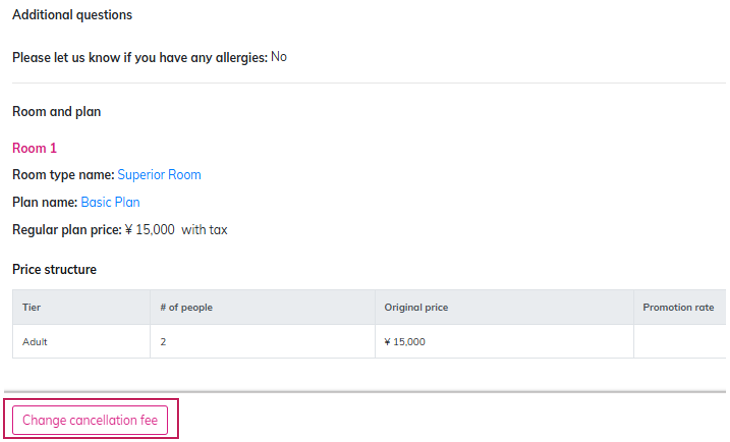Select the ¥ 15,000 original price cell

coord(405,342)
